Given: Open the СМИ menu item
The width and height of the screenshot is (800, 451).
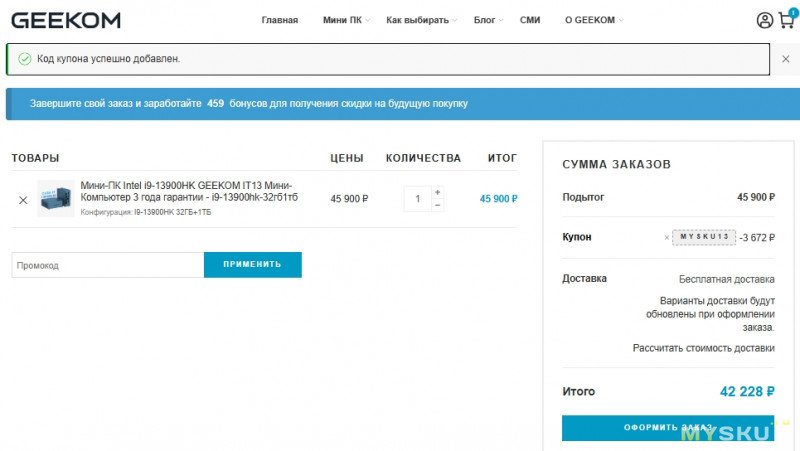Looking at the screenshot, I should [530, 20].
